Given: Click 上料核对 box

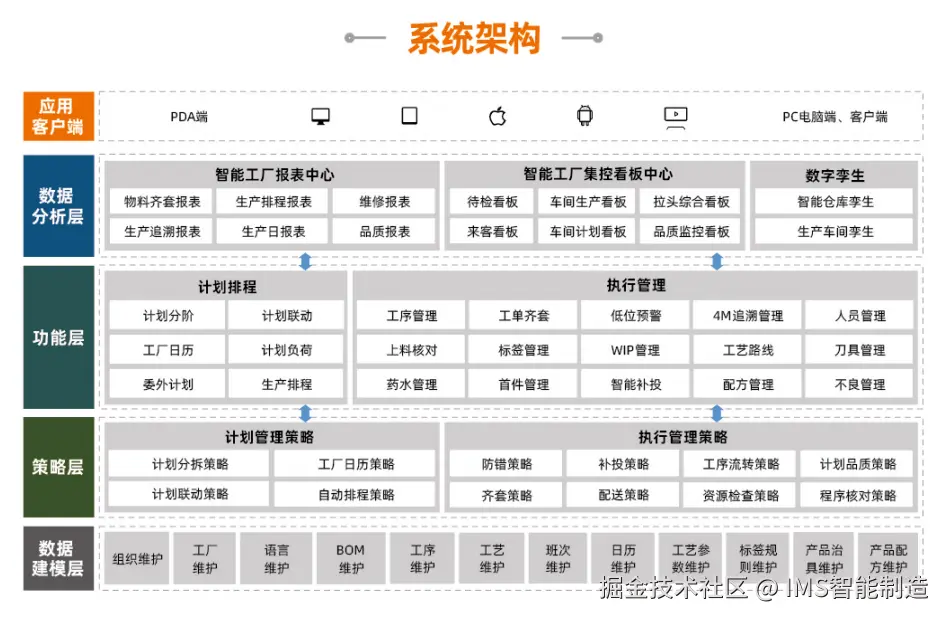Looking at the screenshot, I should 411,350.
